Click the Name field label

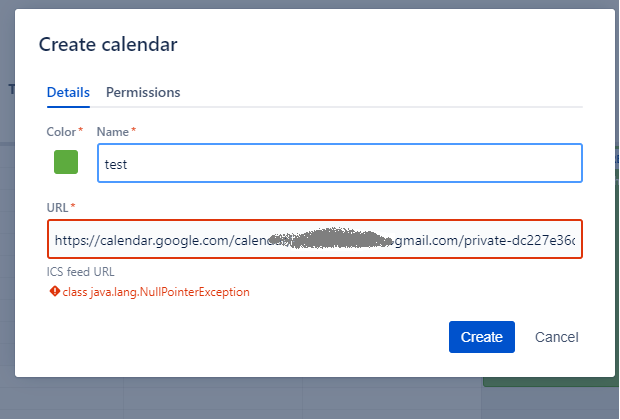point(113,132)
